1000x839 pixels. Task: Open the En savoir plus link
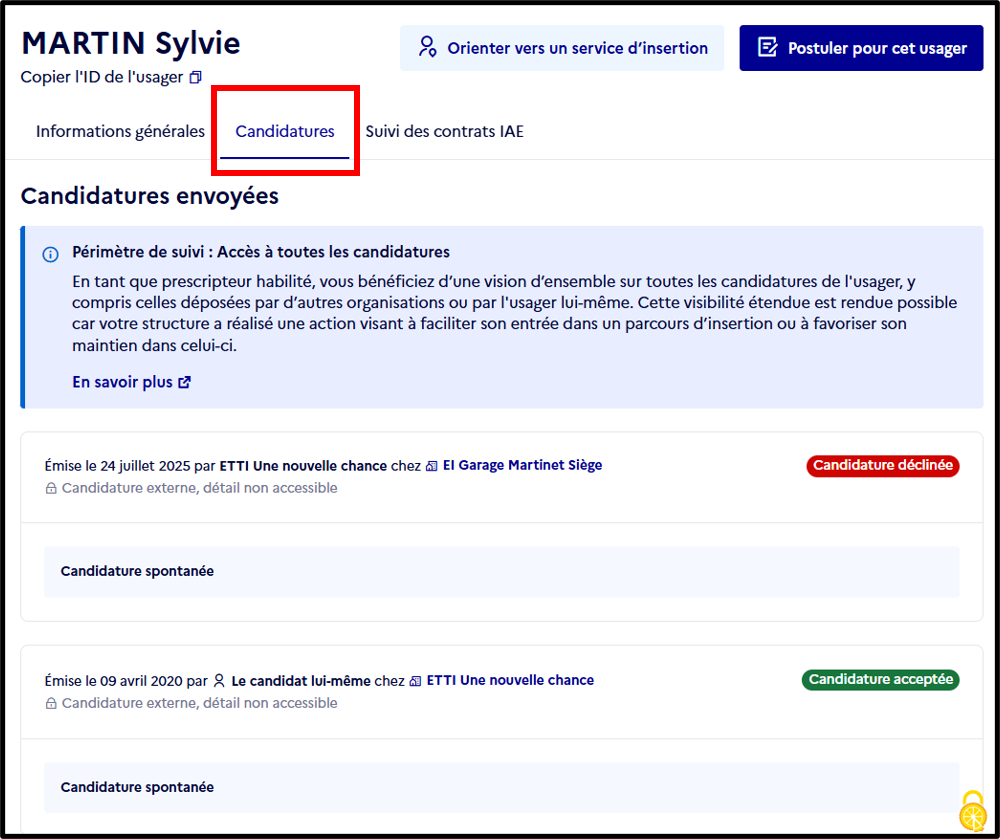(x=122, y=382)
